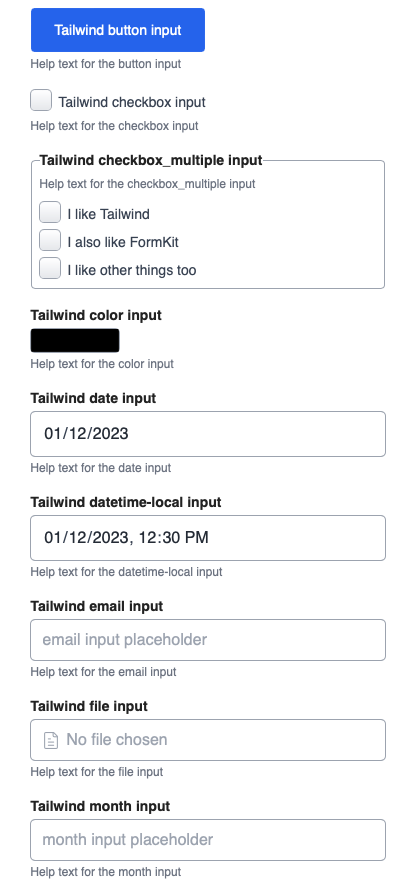Click the "Tailwind date input" label
The width and height of the screenshot is (418, 889).
pos(93,399)
